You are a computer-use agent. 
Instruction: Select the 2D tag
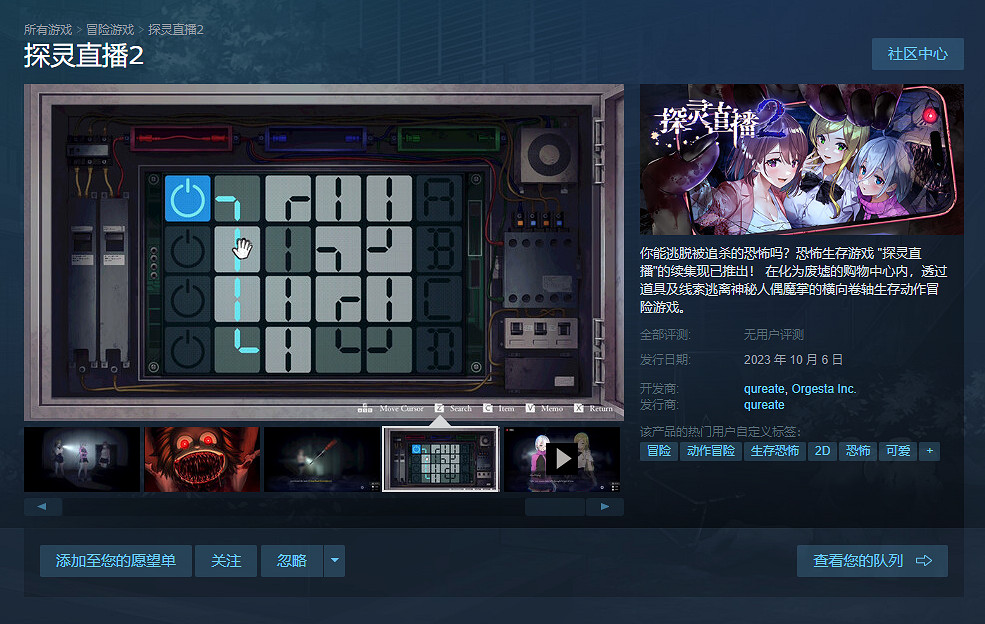click(x=824, y=451)
